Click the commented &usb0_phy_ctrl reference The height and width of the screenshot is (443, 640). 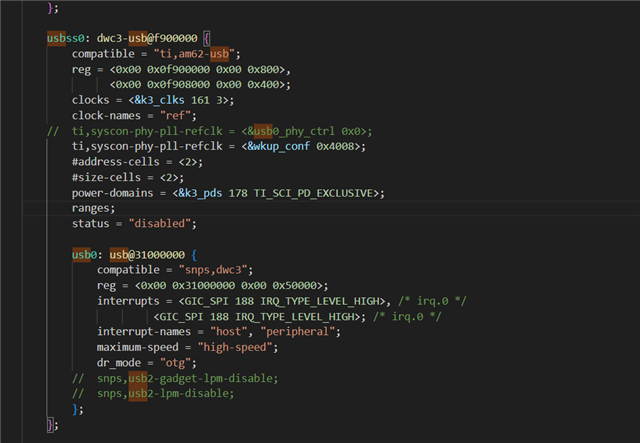291,131
